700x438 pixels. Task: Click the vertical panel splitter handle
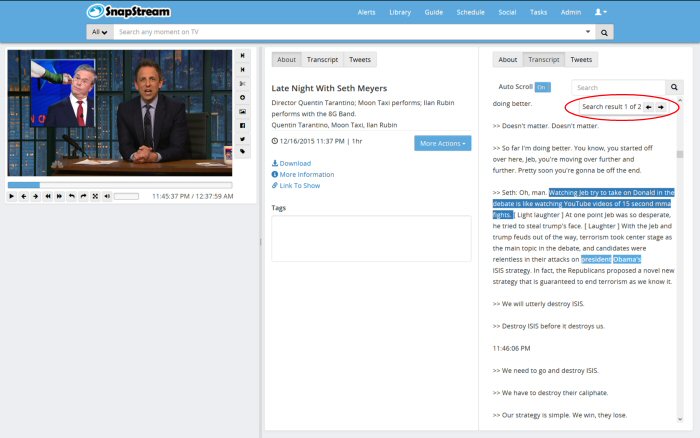261,242
